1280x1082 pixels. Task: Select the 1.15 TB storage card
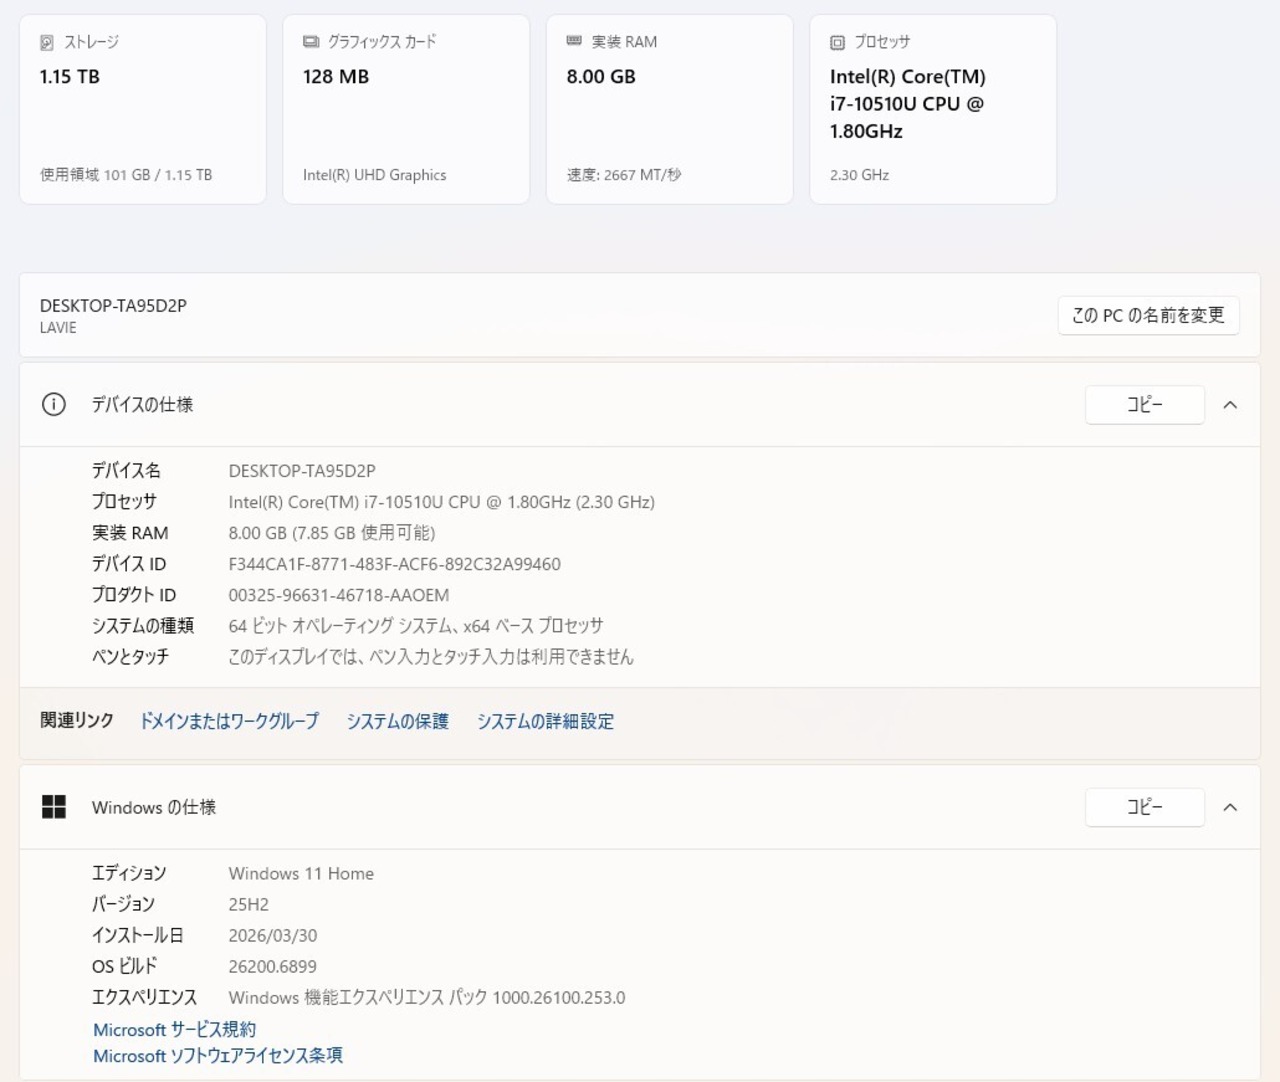coord(143,110)
